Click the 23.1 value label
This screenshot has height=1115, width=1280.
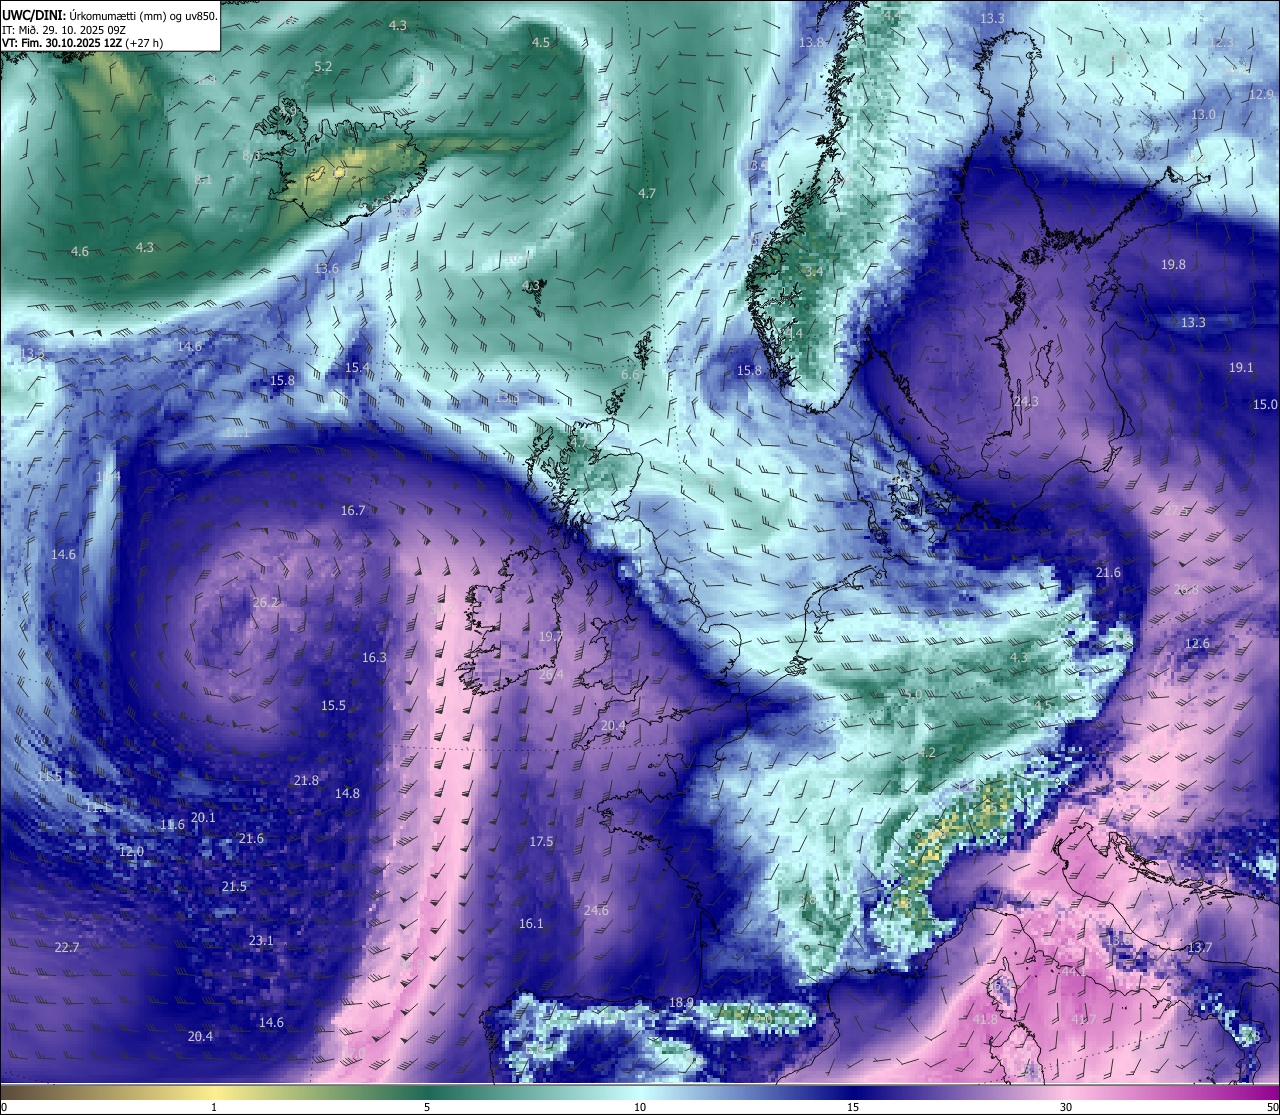(261, 941)
